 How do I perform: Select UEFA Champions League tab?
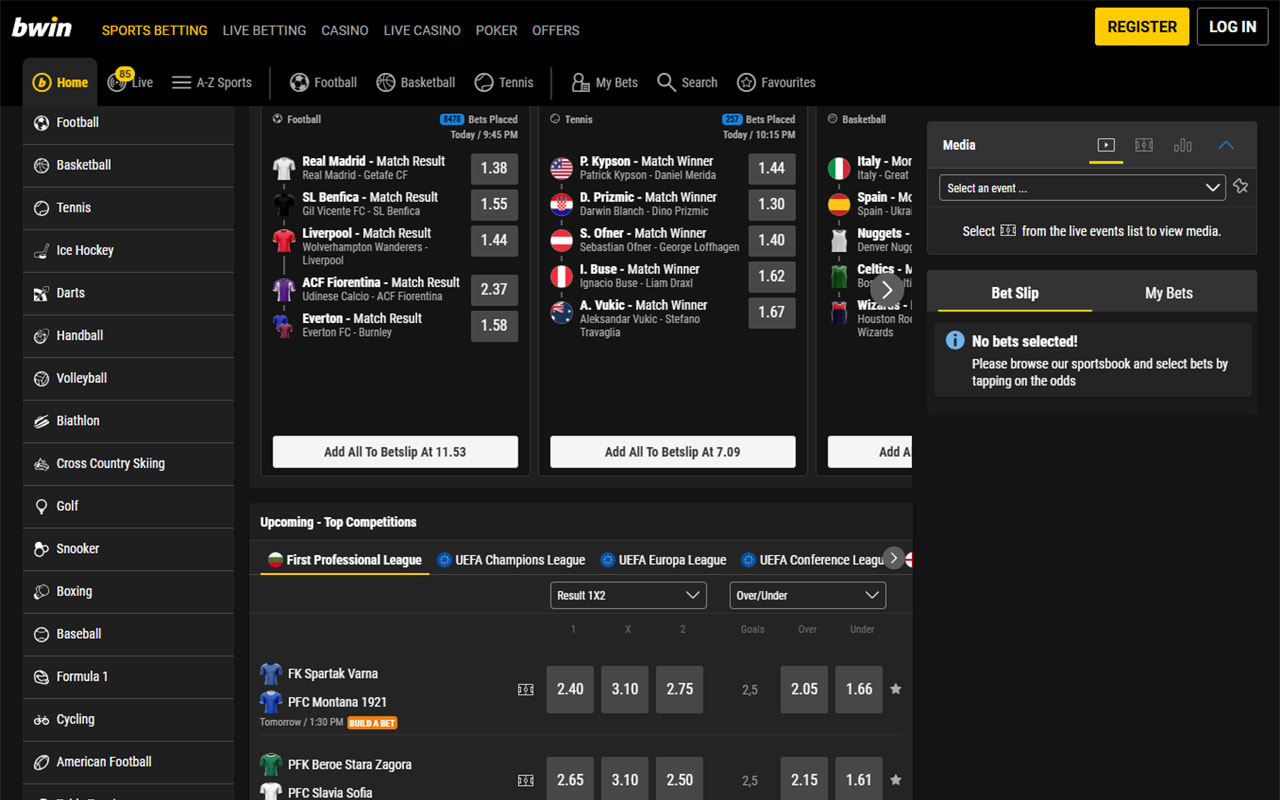[x=511, y=560]
